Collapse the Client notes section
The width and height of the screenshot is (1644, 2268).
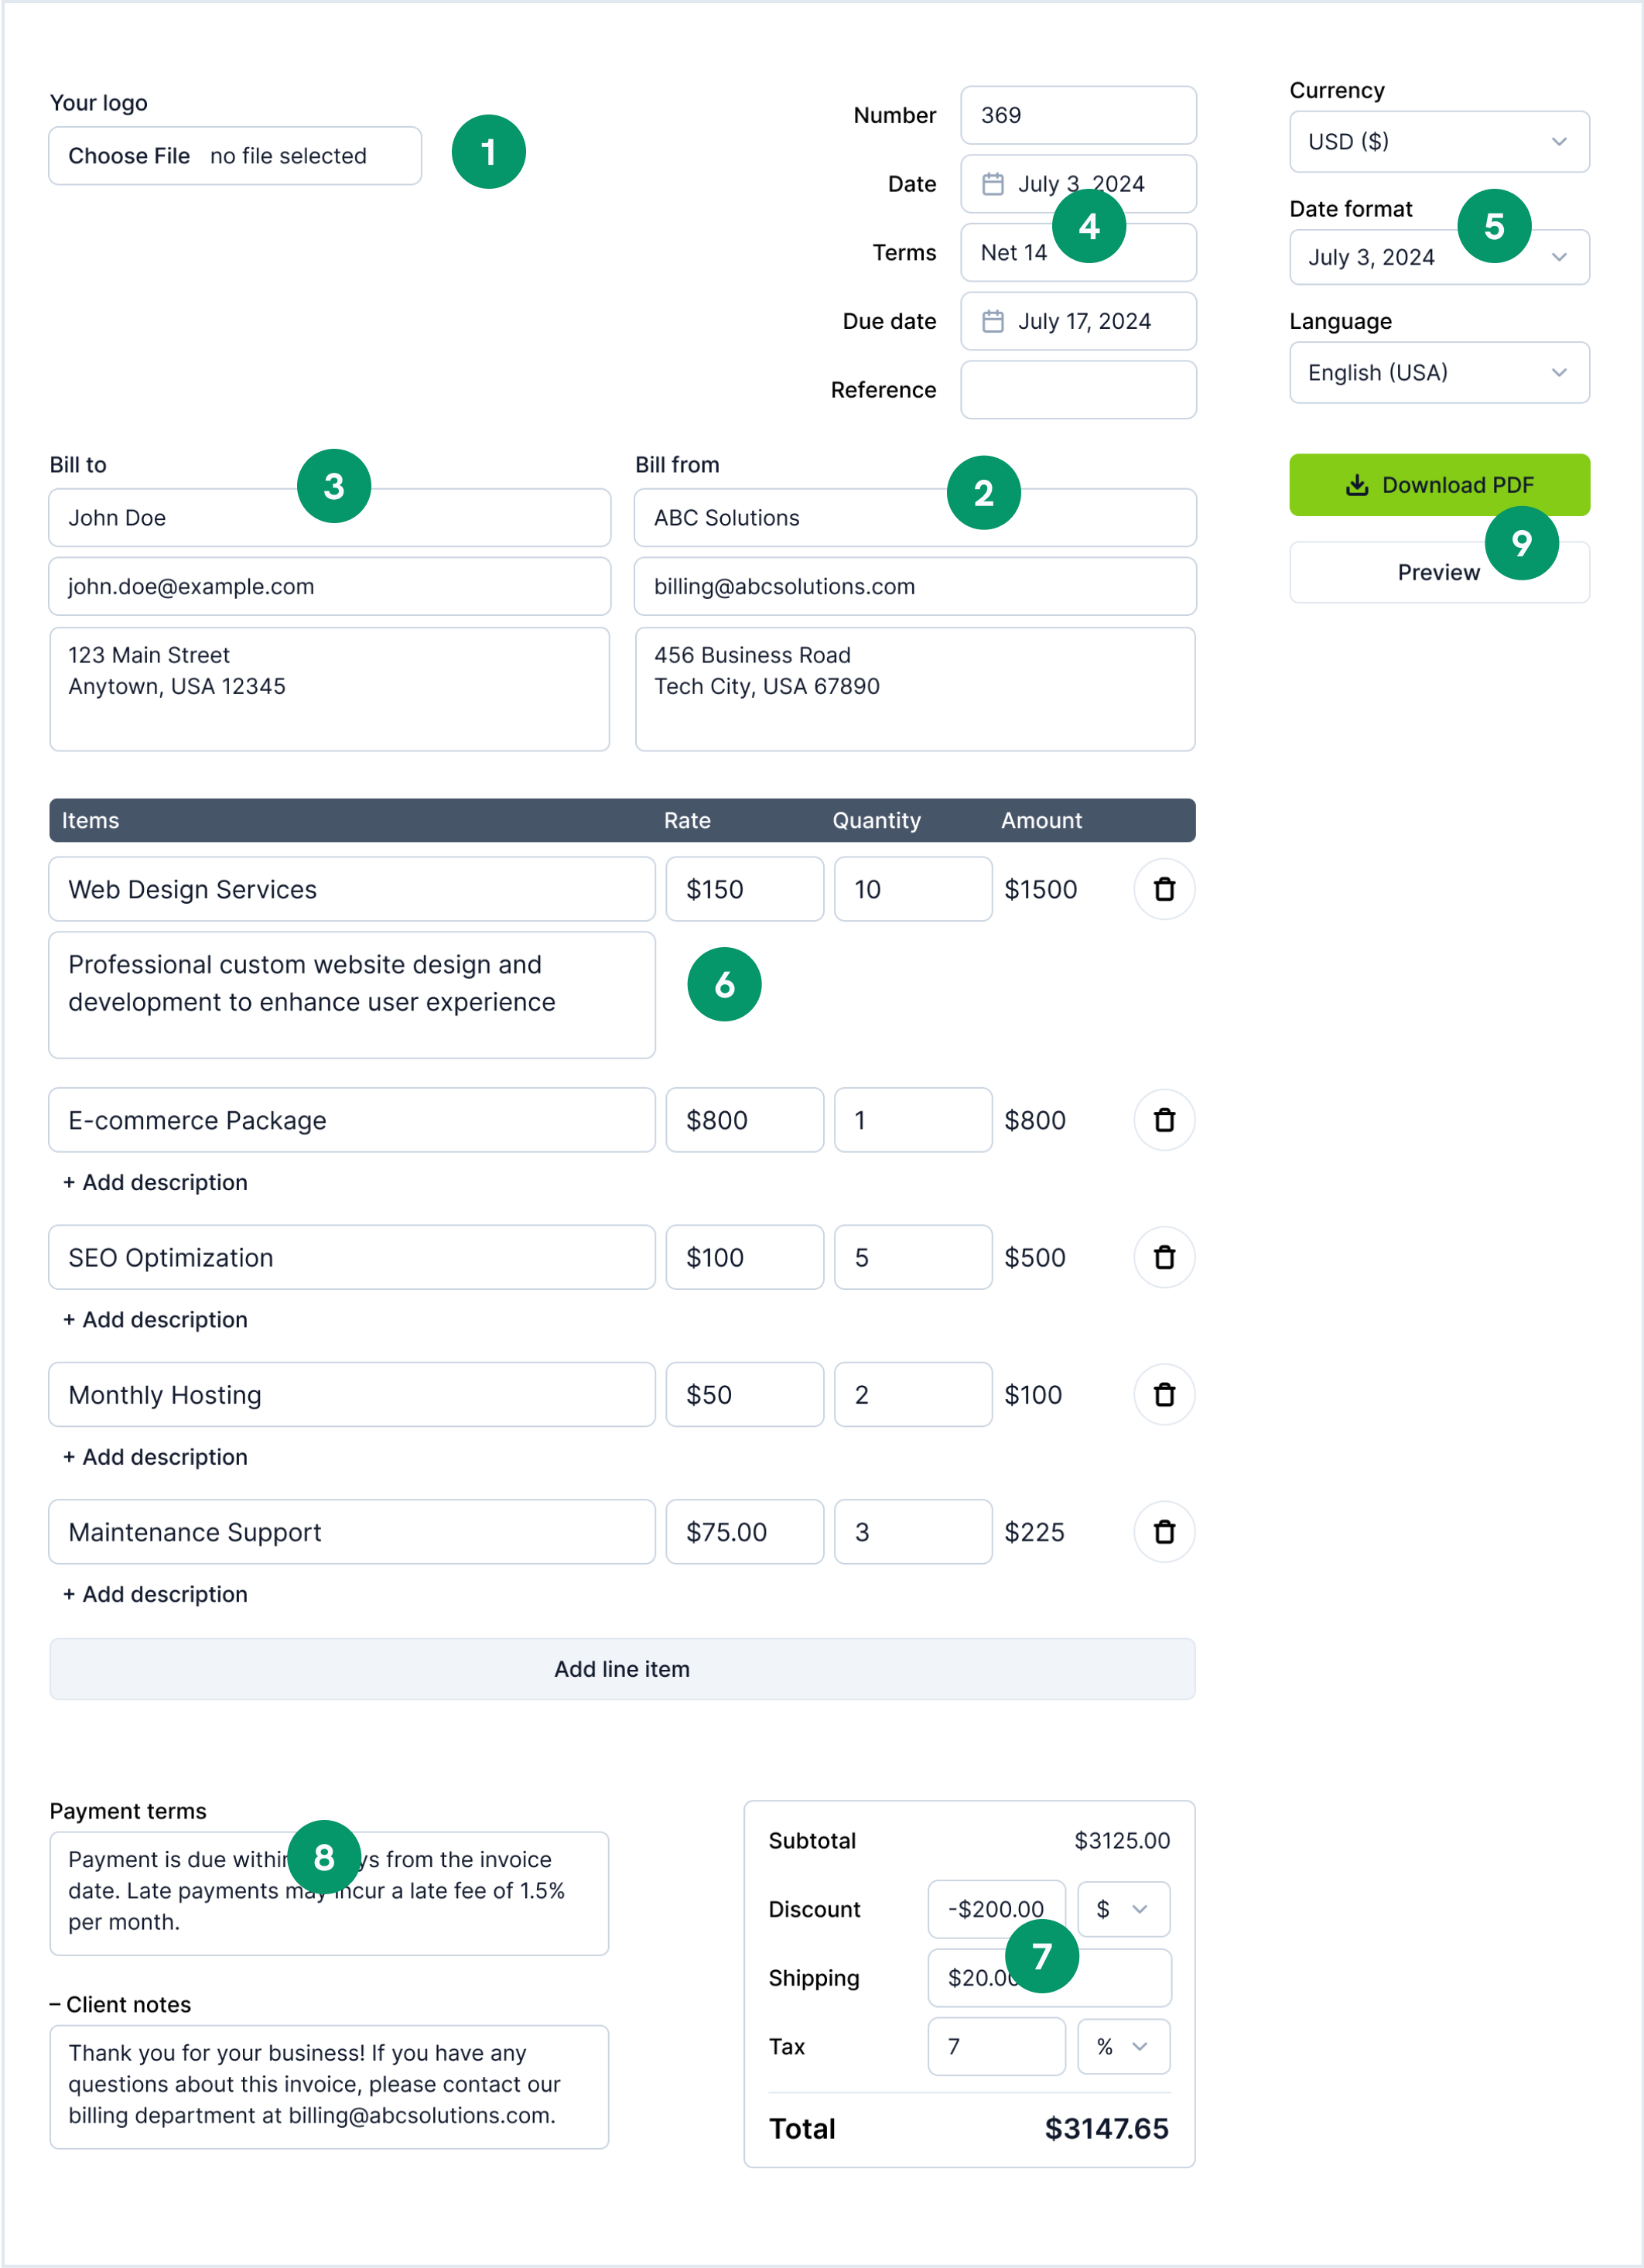coord(120,2004)
